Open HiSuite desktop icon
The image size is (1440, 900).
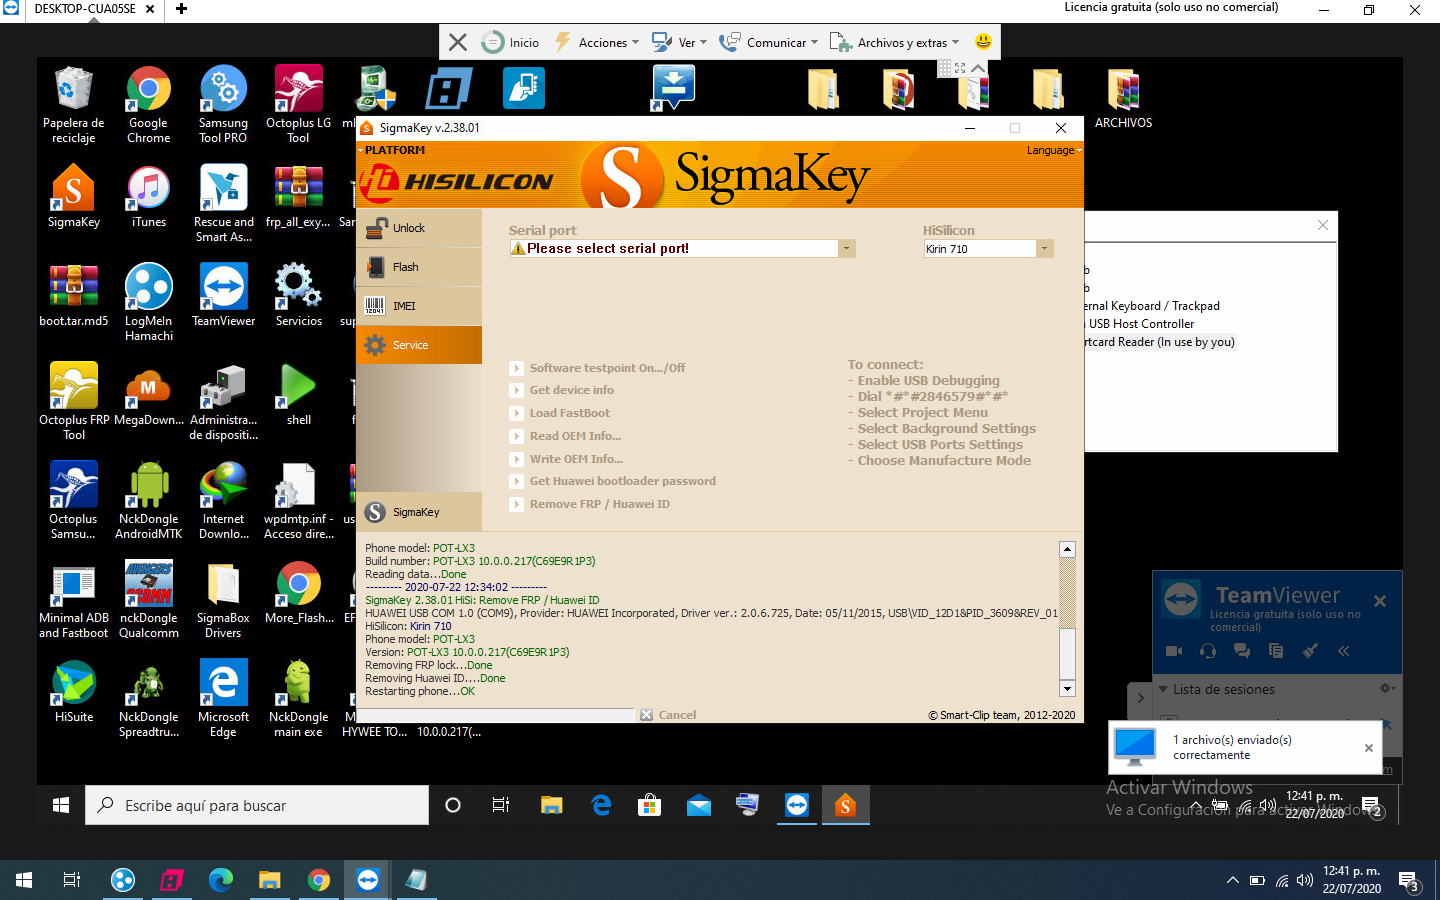coord(74,691)
